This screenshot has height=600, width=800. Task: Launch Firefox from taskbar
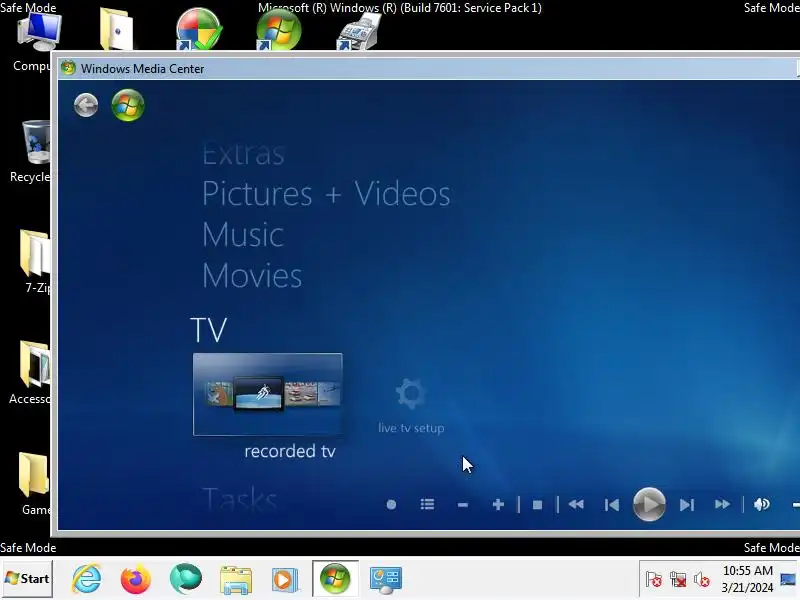click(136, 579)
